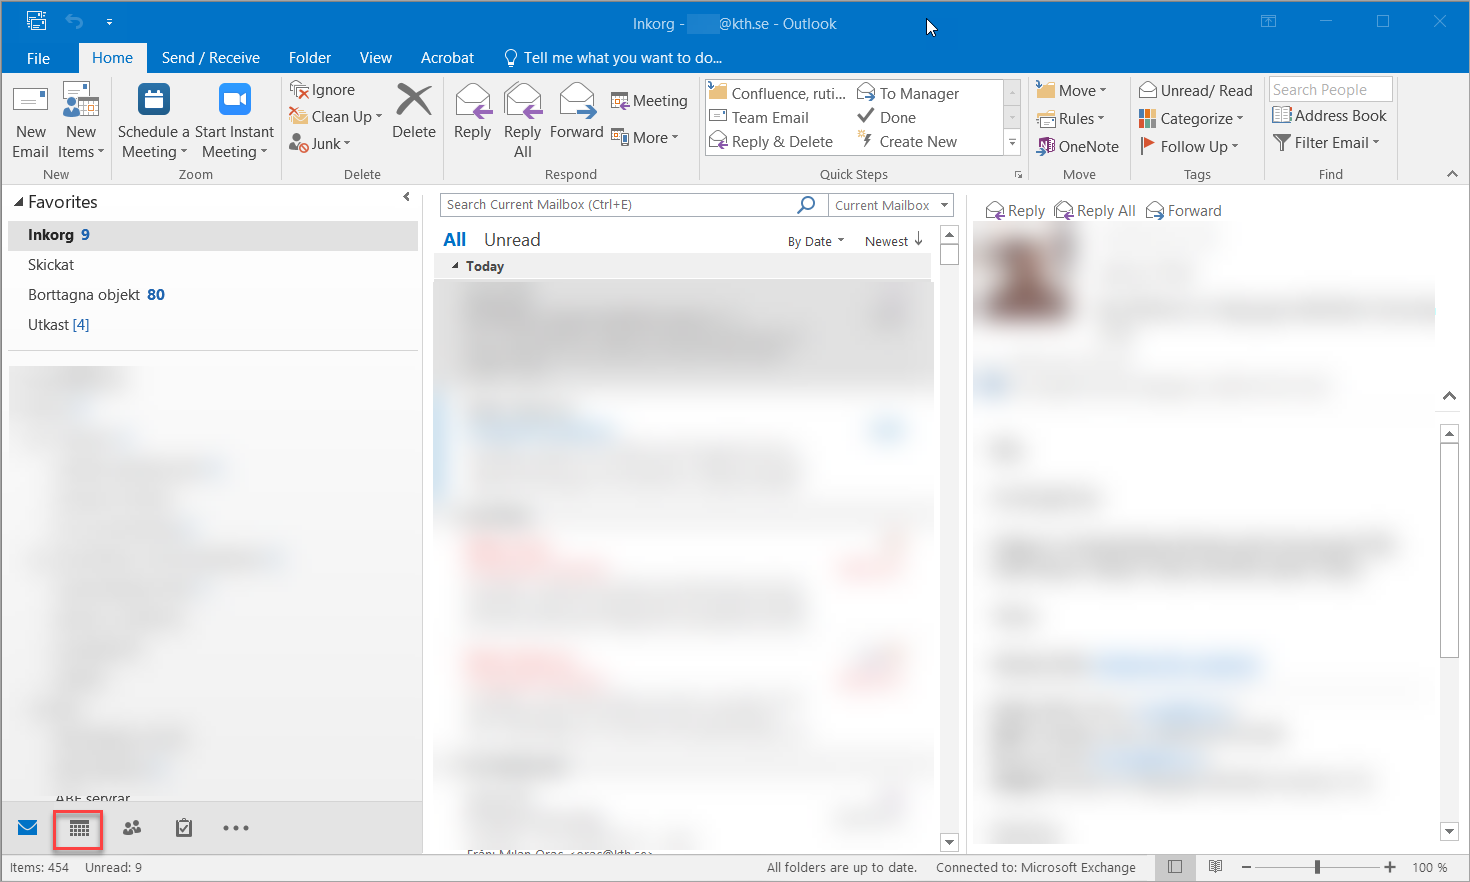Open the File menu
The image size is (1470, 882).
pyautogui.click(x=38, y=58)
